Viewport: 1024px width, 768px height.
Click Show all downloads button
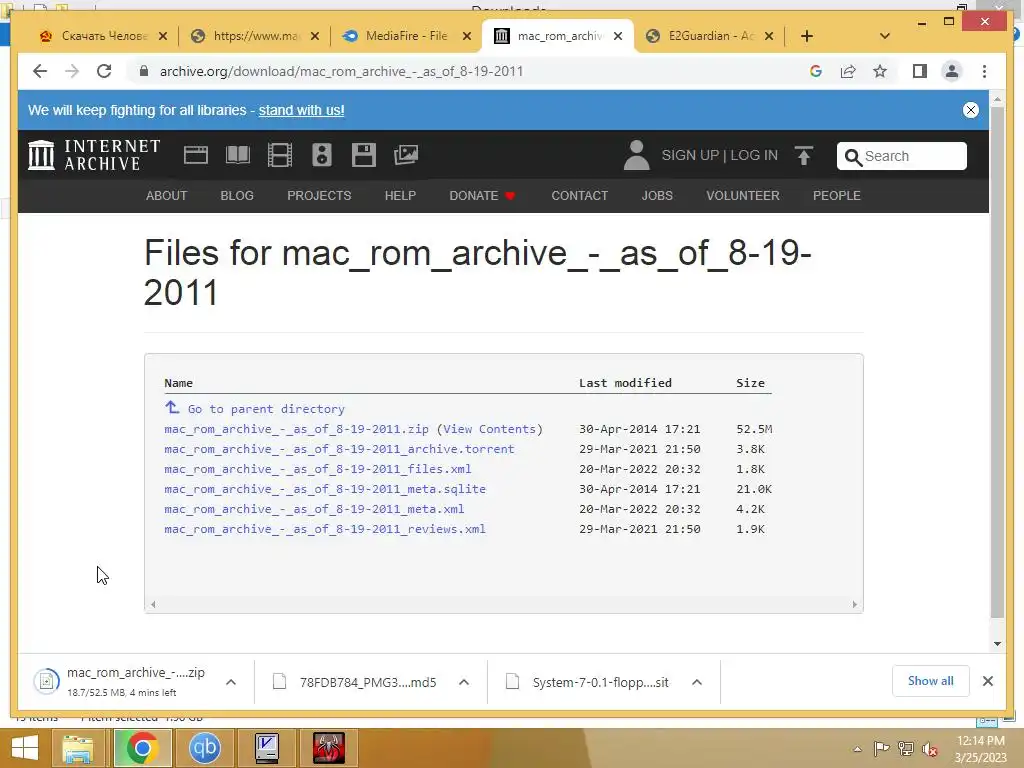(930, 681)
